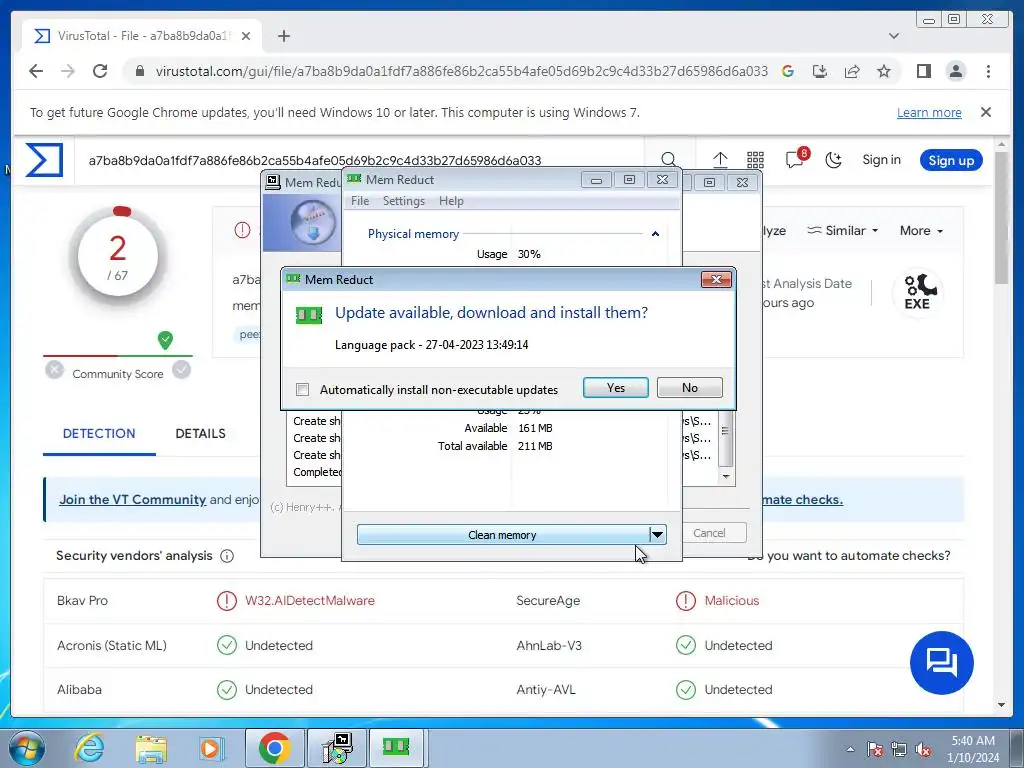Close the Mem Reduct update dialog
The width and height of the screenshot is (1024, 768).
click(716, 280)
